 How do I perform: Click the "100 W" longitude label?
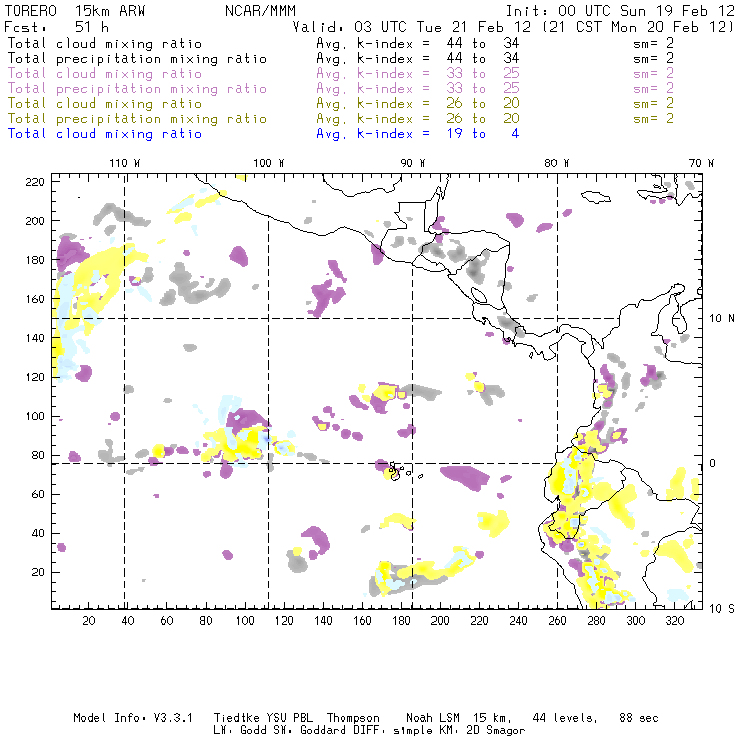[269, 163]
